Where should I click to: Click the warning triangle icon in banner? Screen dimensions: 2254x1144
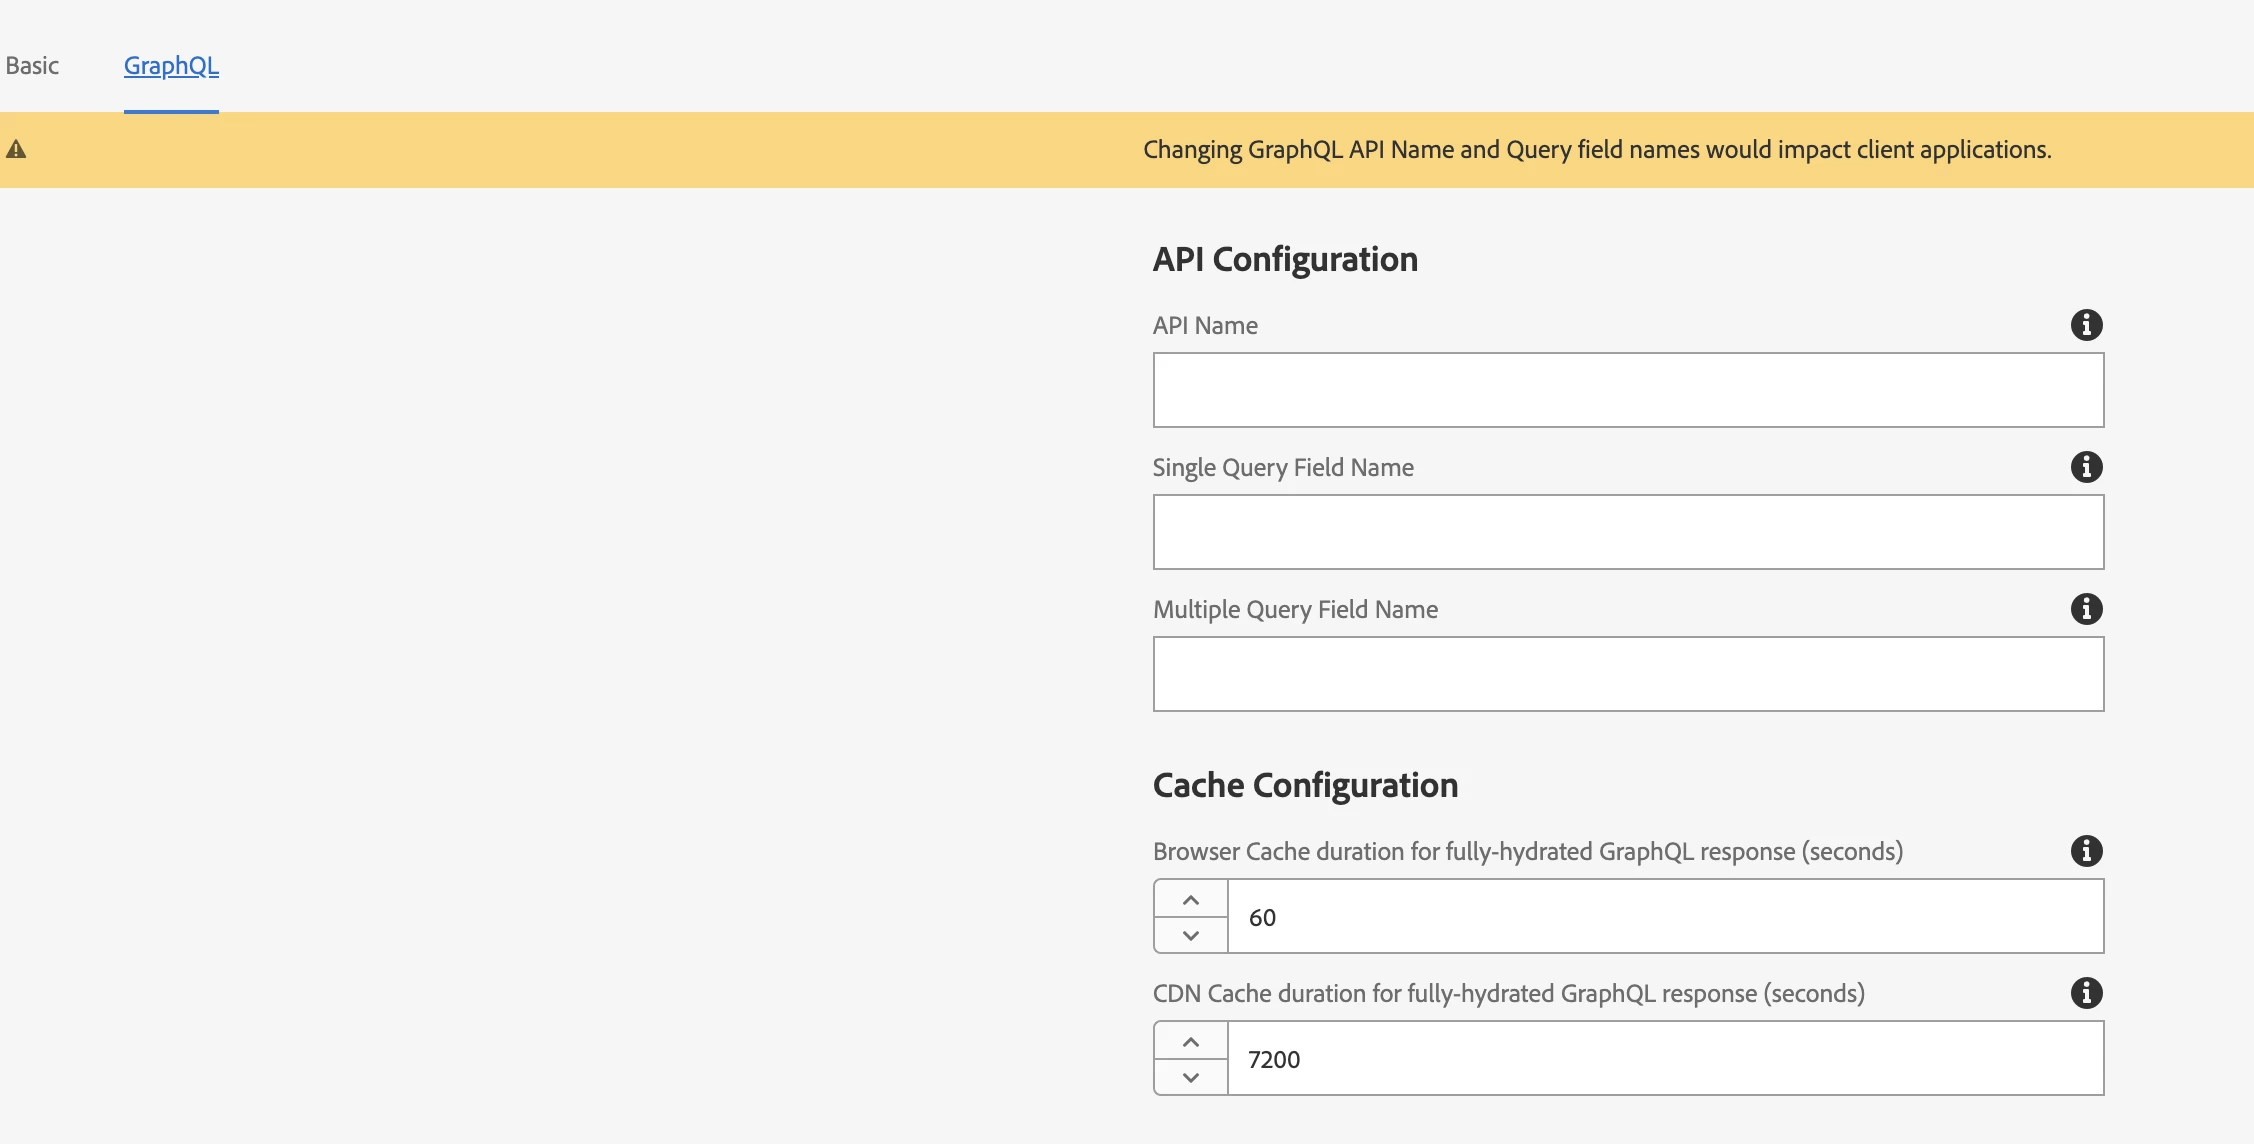point(16,150)
